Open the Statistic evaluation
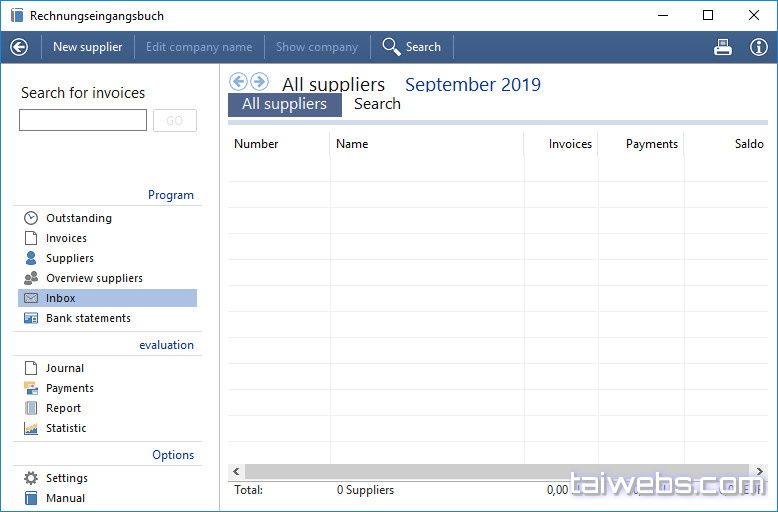Viewport: 778px width, 512px height. click(66, 428)
